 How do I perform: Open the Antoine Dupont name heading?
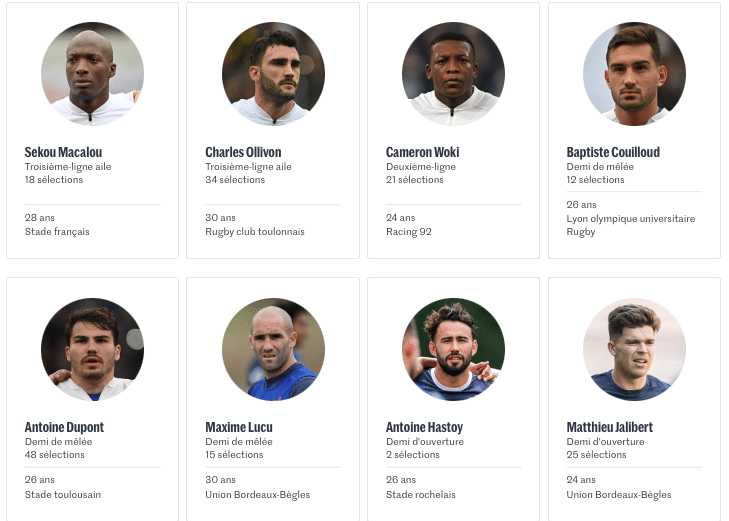(x=64, y=427)
